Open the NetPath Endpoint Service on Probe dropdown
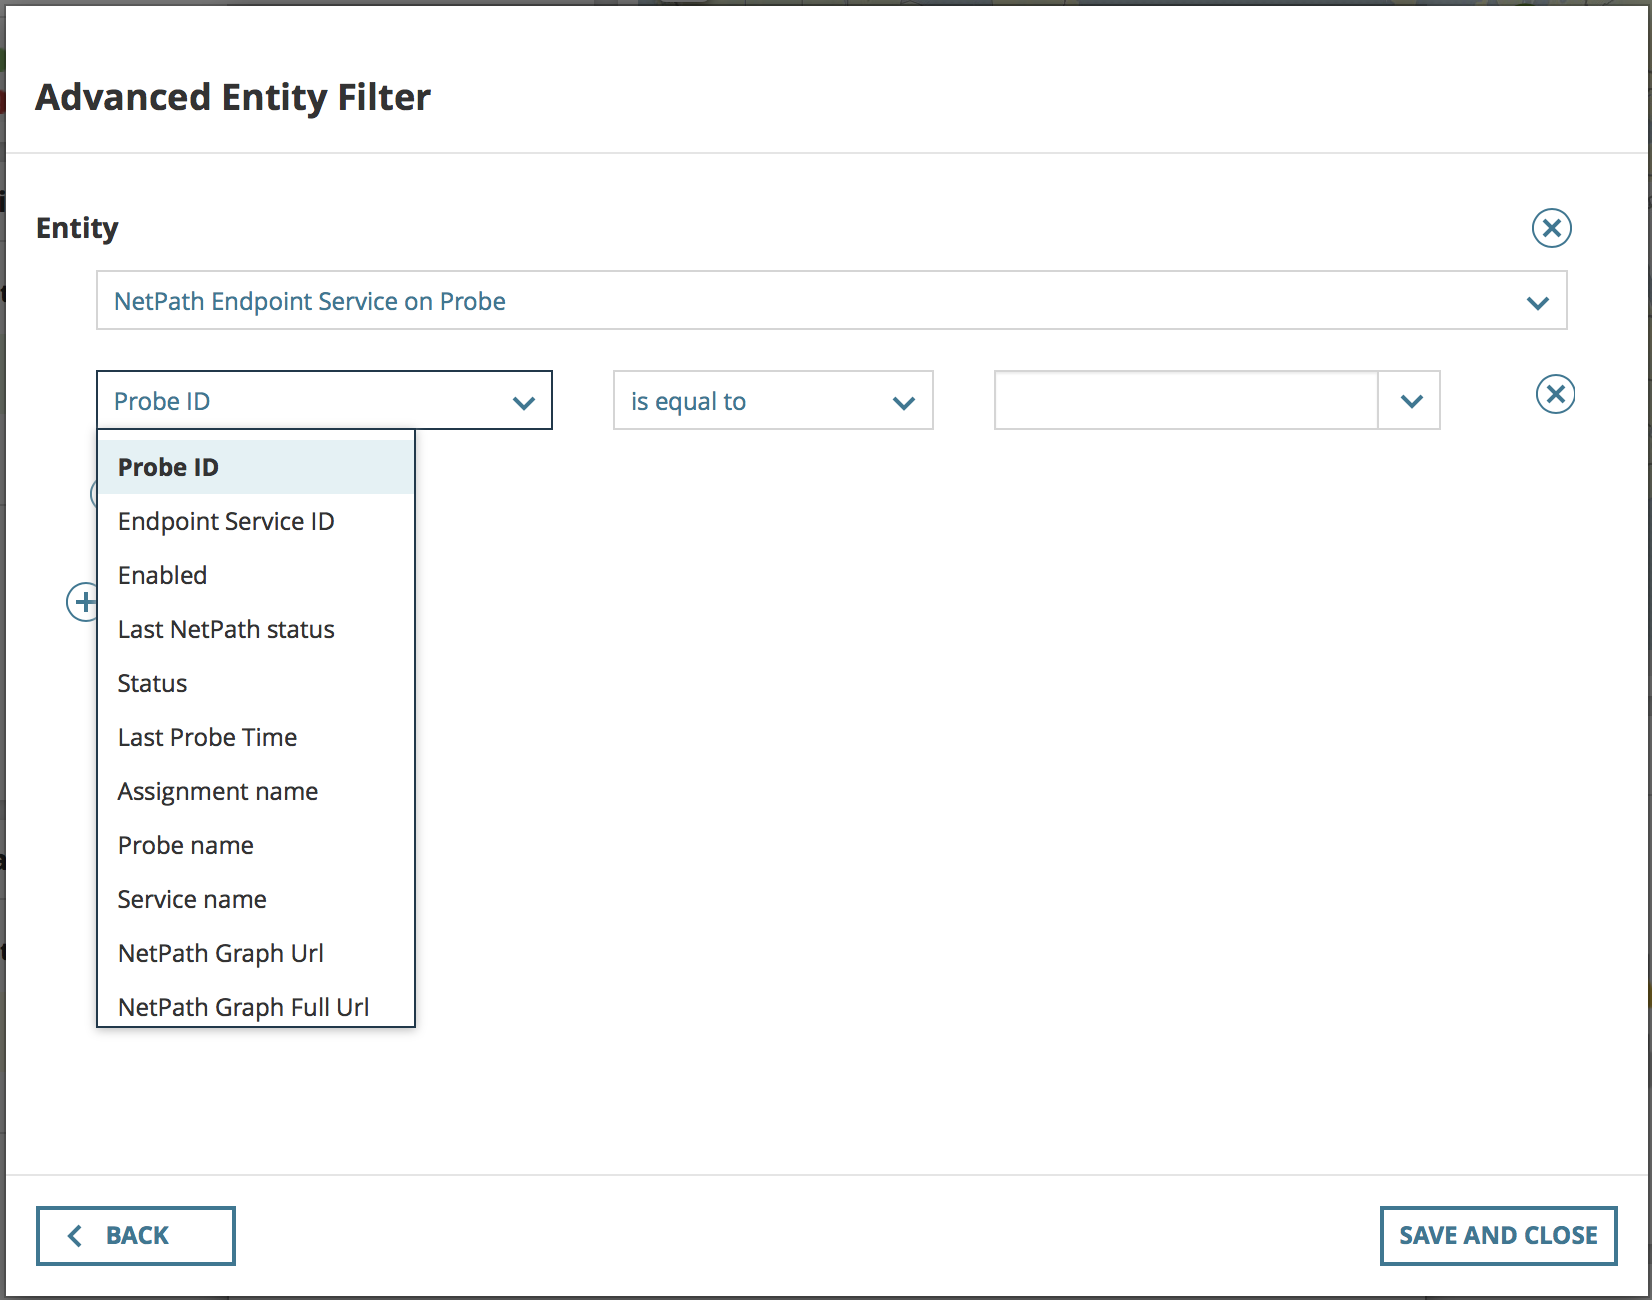 tap(831, 300)
